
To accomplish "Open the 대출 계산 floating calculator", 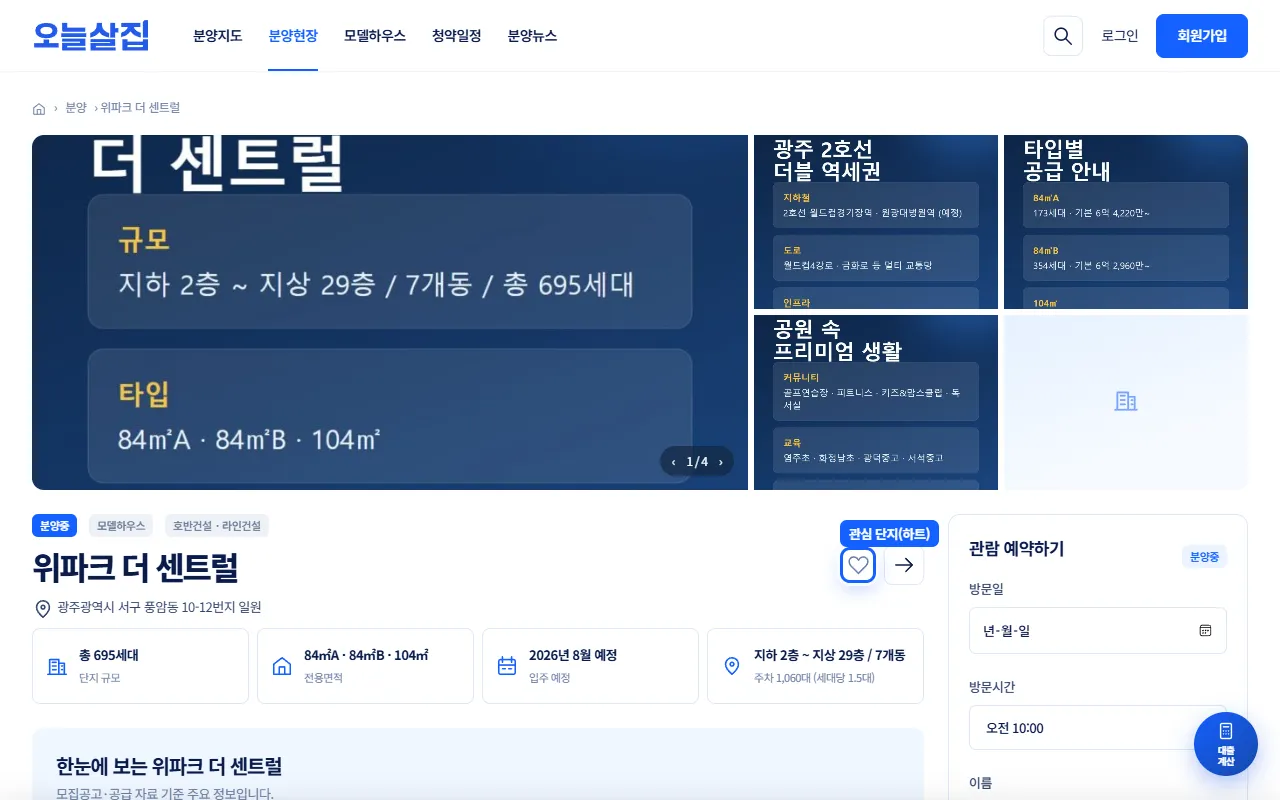I will [x=1226, y=744].
